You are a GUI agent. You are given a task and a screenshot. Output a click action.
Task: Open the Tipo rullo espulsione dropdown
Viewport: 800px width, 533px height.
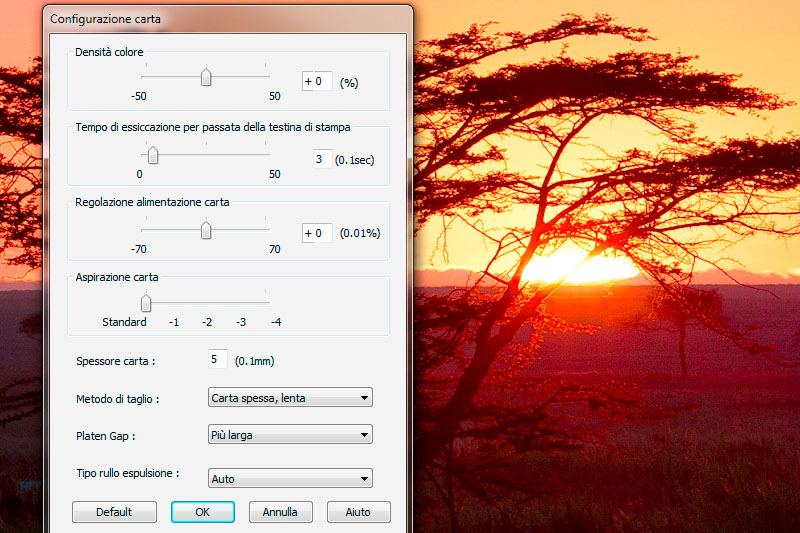coord(290,478)
